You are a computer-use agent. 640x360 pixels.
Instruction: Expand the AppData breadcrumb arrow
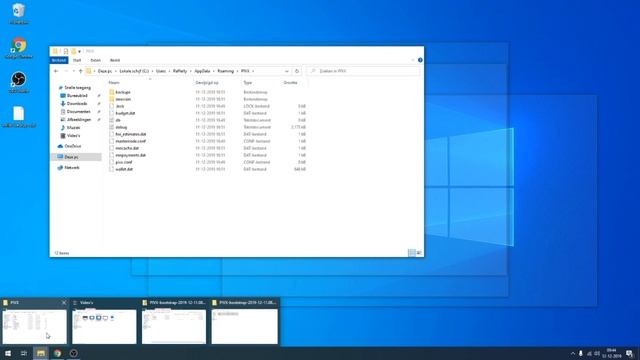[213, 71]
